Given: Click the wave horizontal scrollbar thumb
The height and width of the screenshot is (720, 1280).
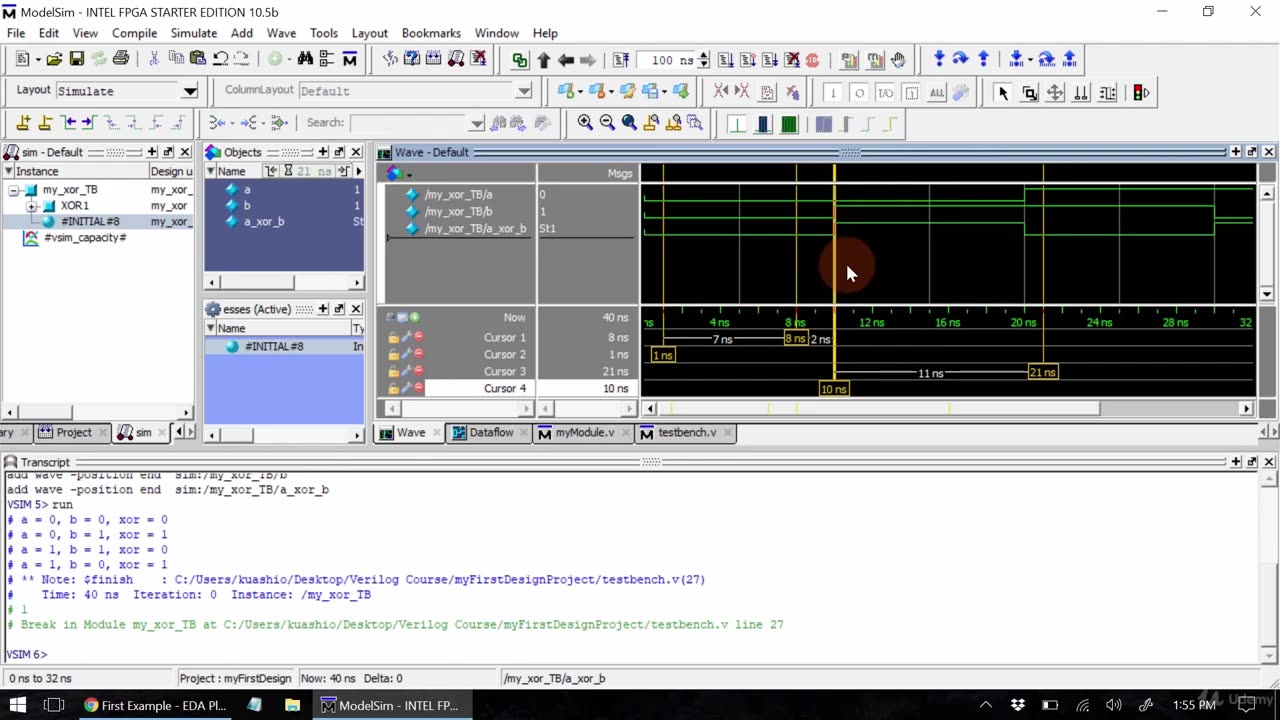Looking at the screenshot, I should [880, 408].
